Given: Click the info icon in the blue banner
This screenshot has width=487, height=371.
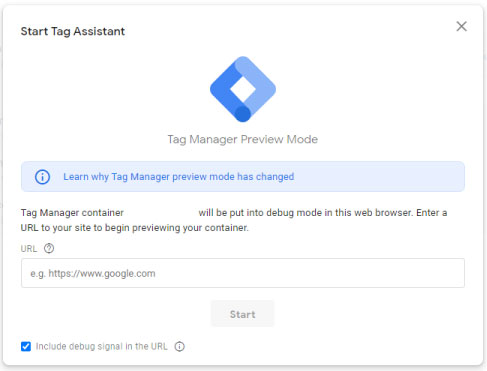Looking at the screenshot, I should (42, 177).
